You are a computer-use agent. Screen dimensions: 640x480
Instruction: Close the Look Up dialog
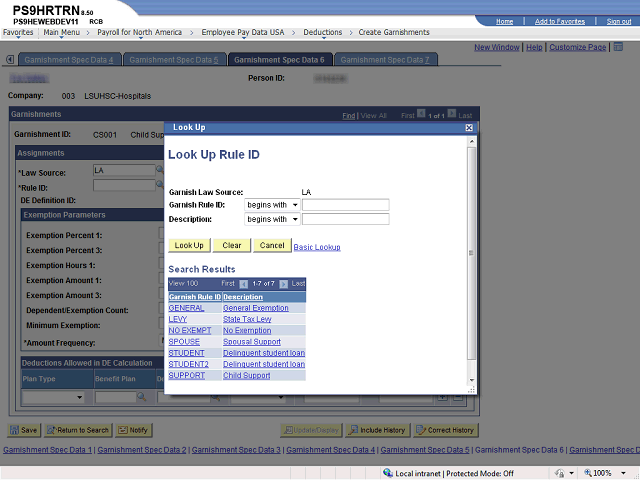click(469, 128)
